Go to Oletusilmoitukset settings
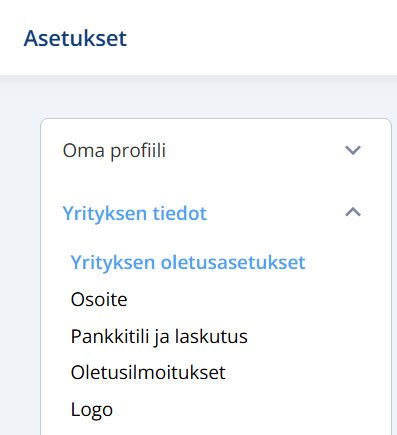This screenshot has width=397, height=435. pos(148,372)
